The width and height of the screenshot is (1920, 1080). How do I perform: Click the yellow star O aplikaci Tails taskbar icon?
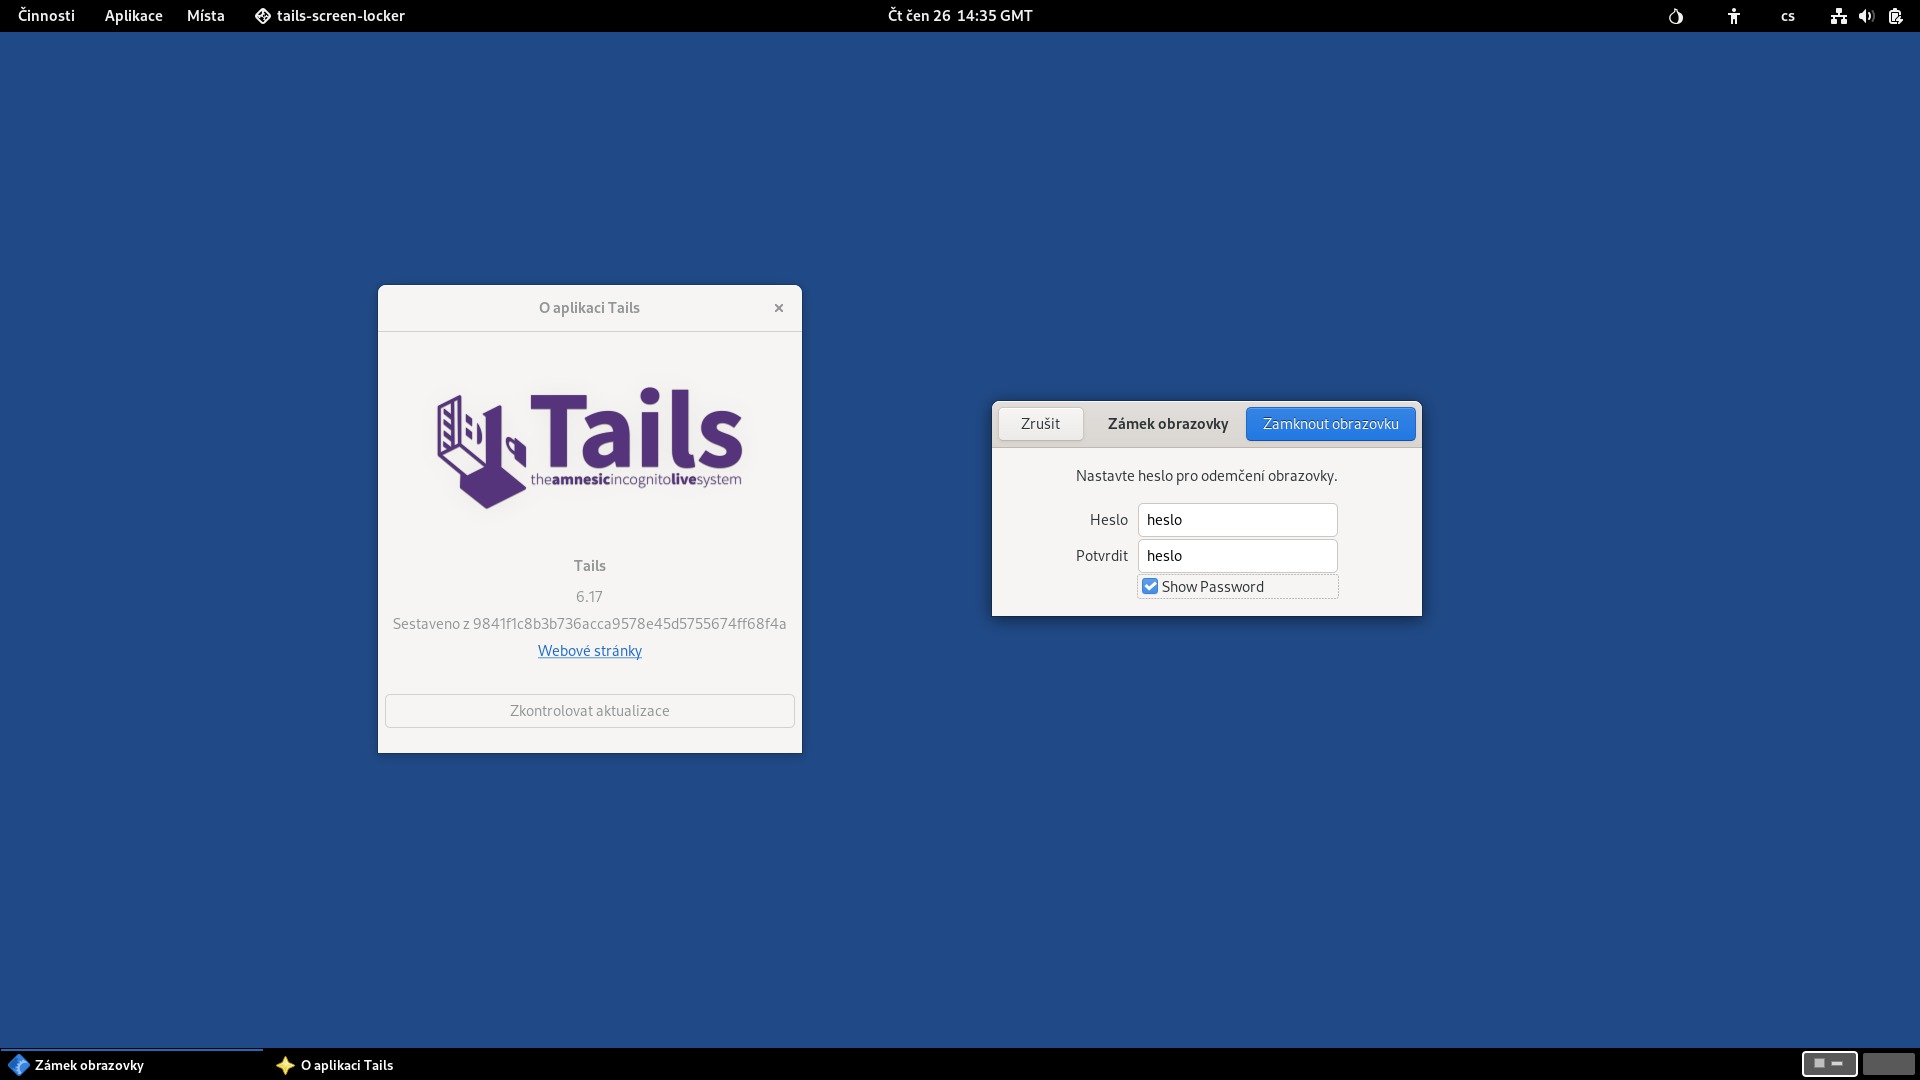285,1065
